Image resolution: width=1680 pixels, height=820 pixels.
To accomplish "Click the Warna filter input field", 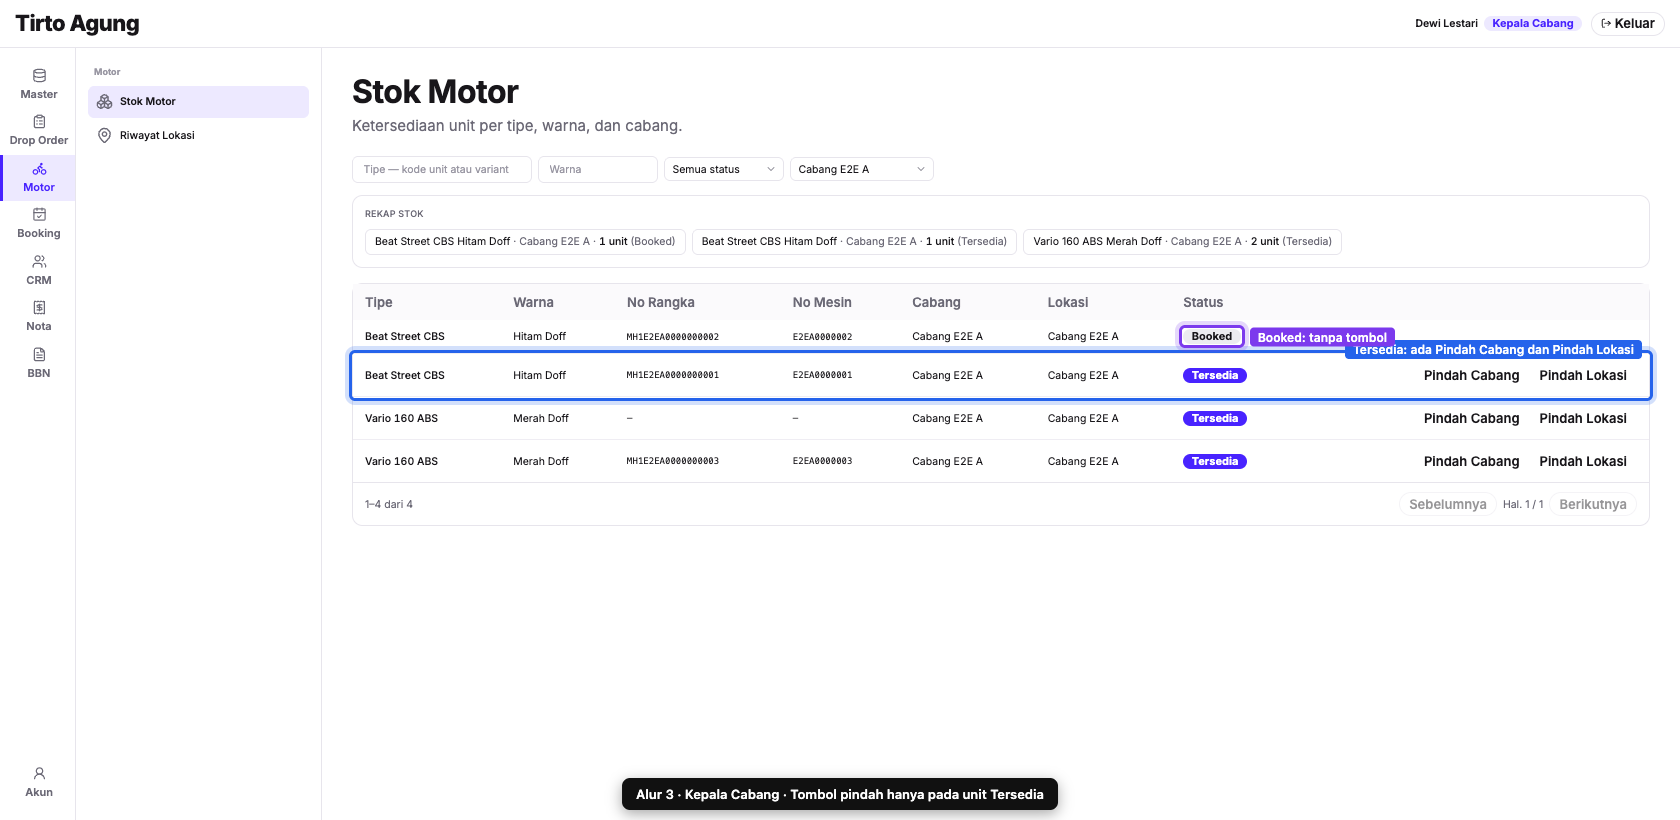I will (598, 169).
